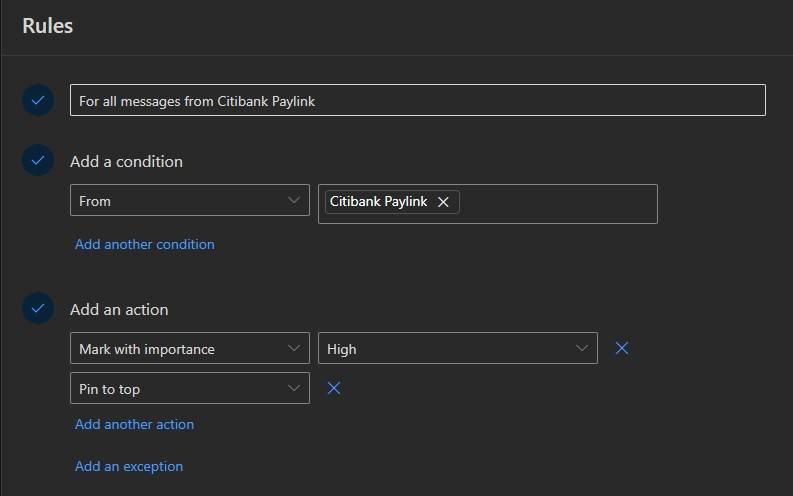793x496 pixels.
Task: Click the Add a condition section title
Action: pyautogui.click(x=126, y=161)
